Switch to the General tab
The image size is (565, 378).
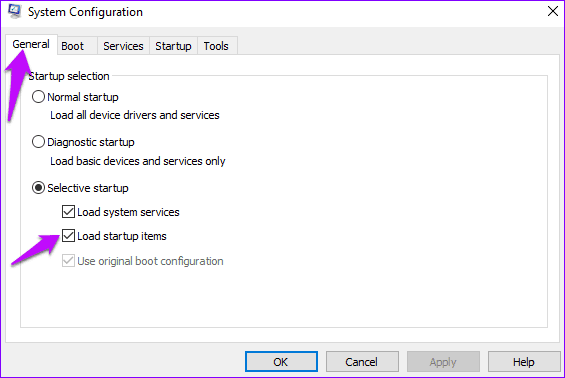click(x=31, y=44)
